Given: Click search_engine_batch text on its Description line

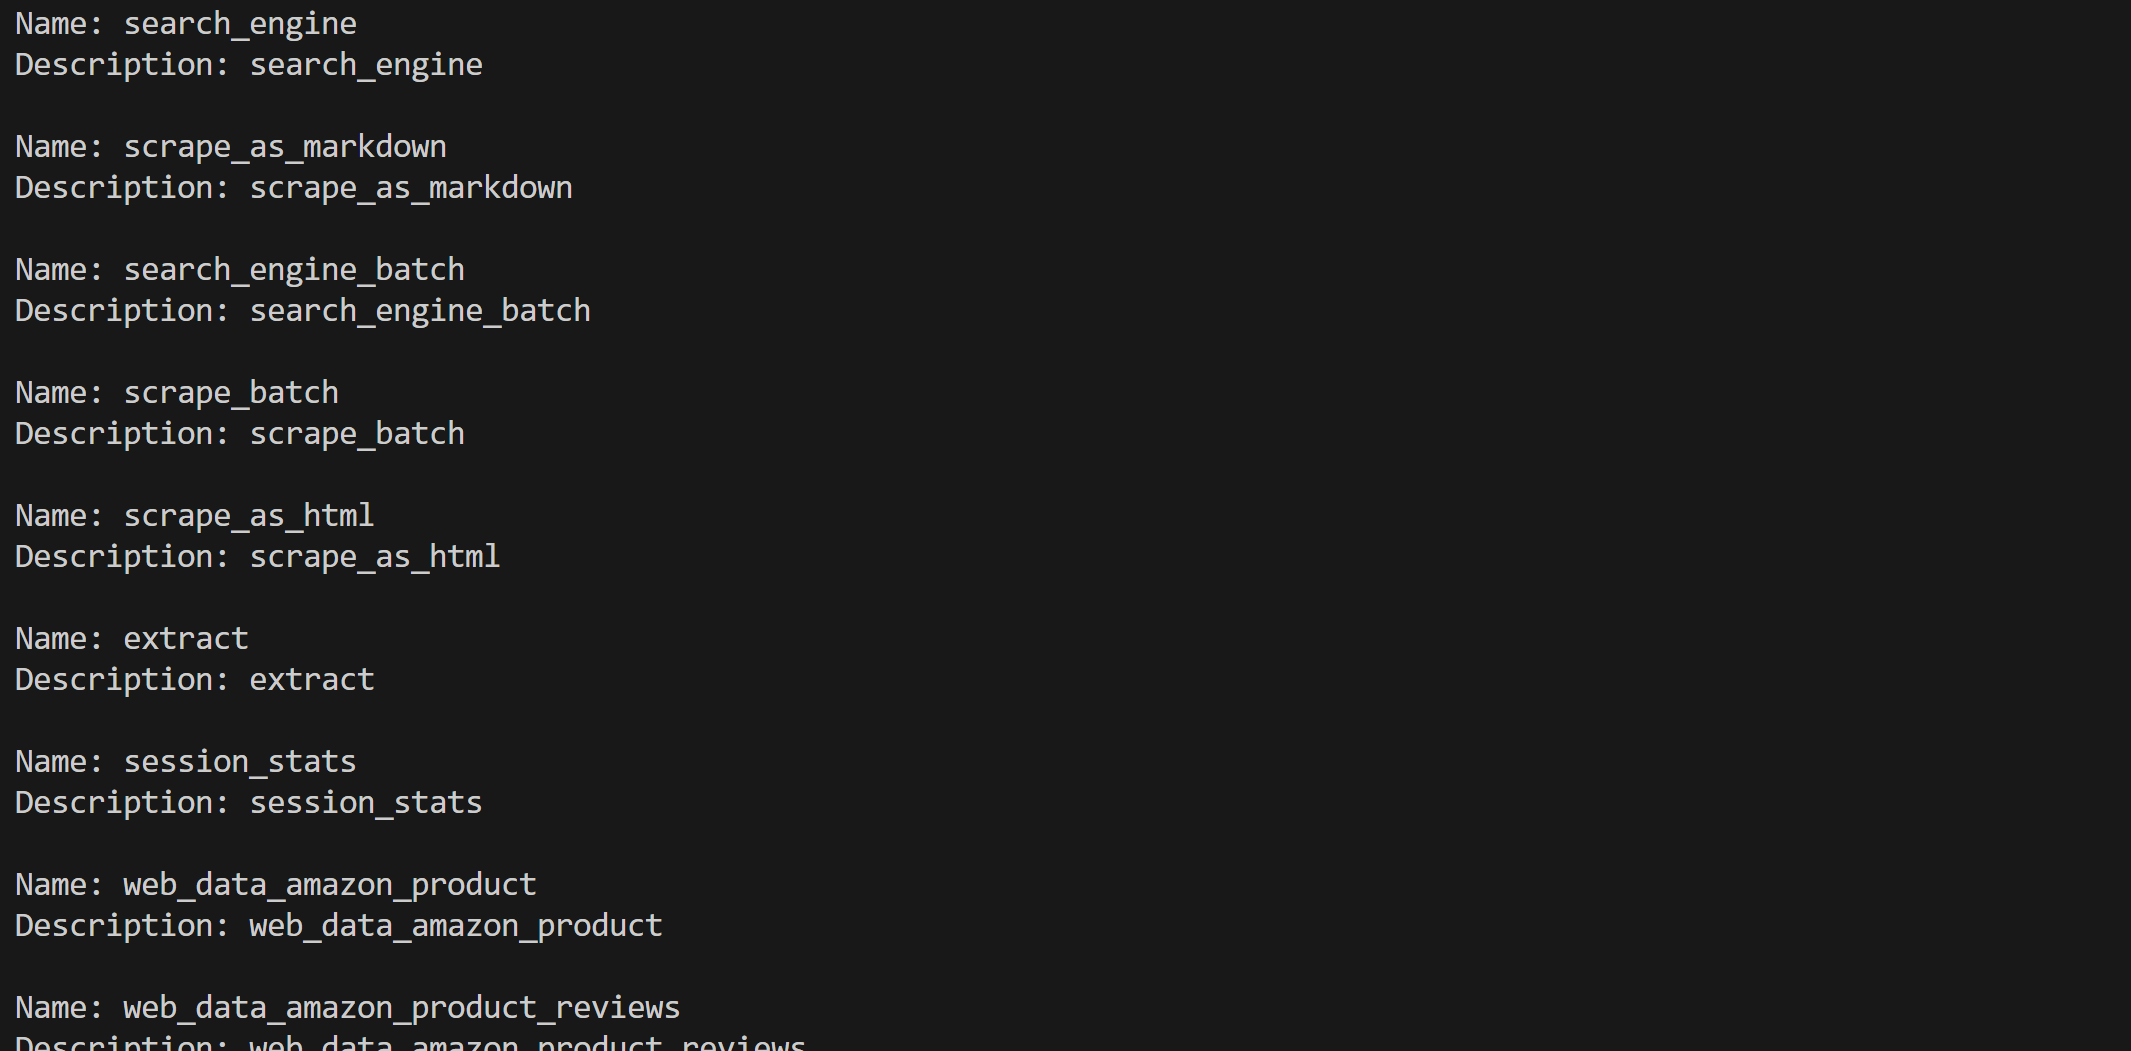Looking at the screenshot, I should coord(420,311).
